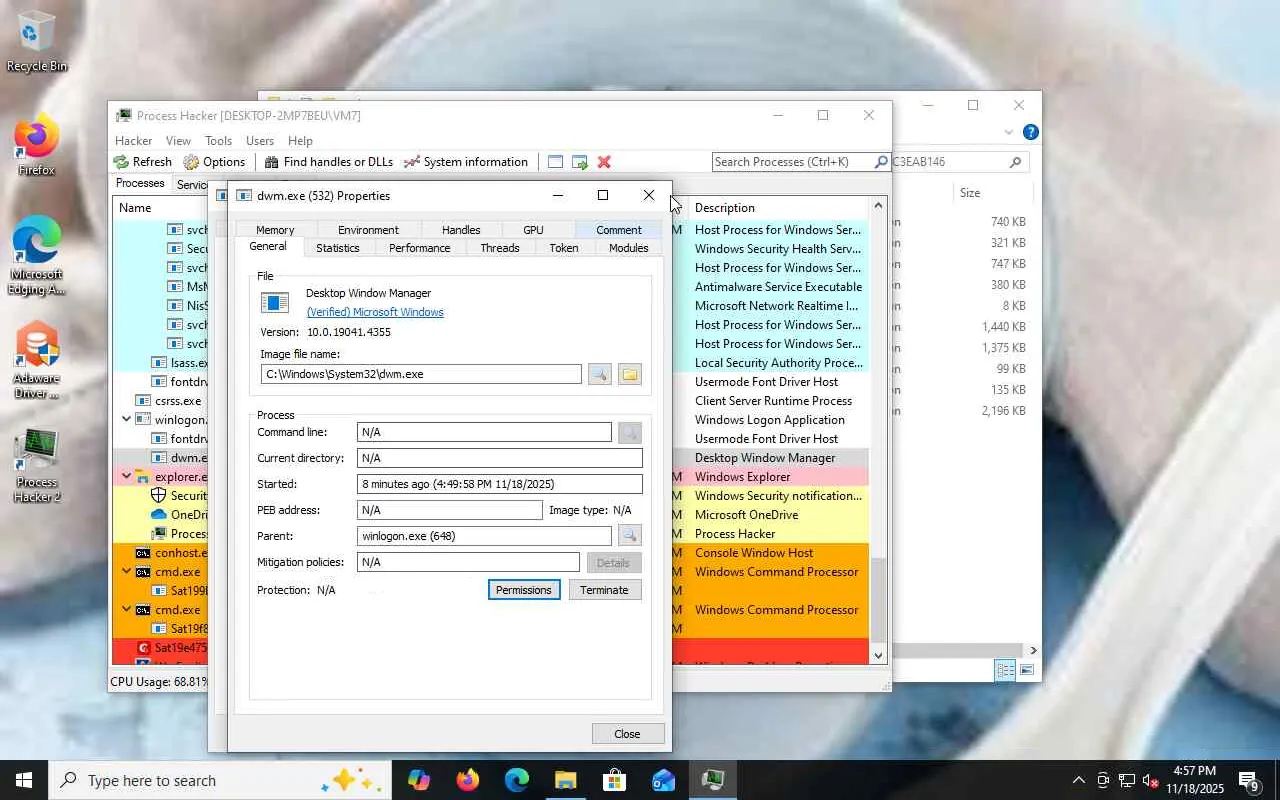Collapse the cmd.exe node above Sat19f8 process
This screenshot has width=1280, height=800.
(126, 610)
